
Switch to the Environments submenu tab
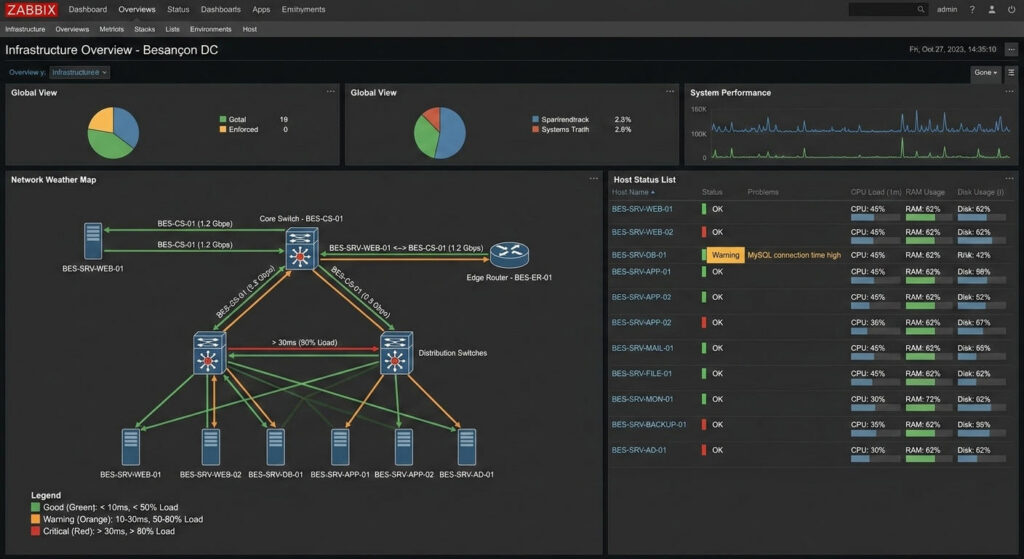[x=210, y=29]
